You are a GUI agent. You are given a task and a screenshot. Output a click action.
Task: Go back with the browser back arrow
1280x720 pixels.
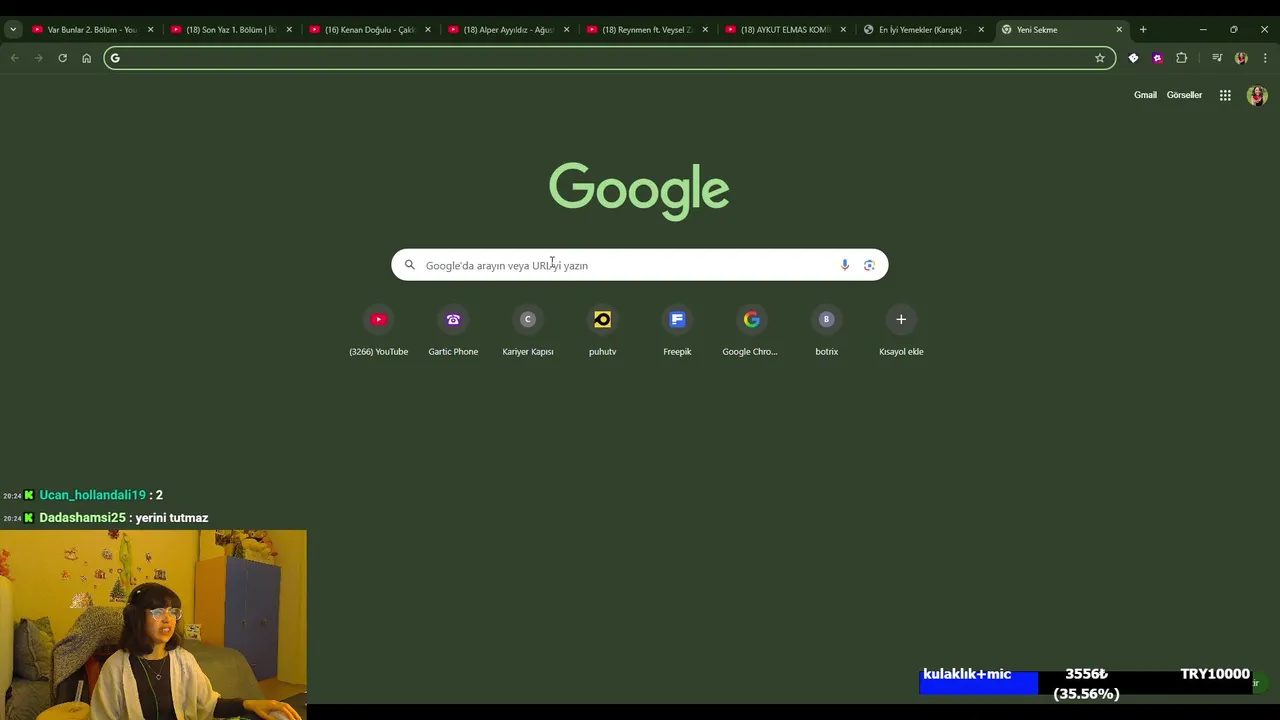(x=14, y=58)
